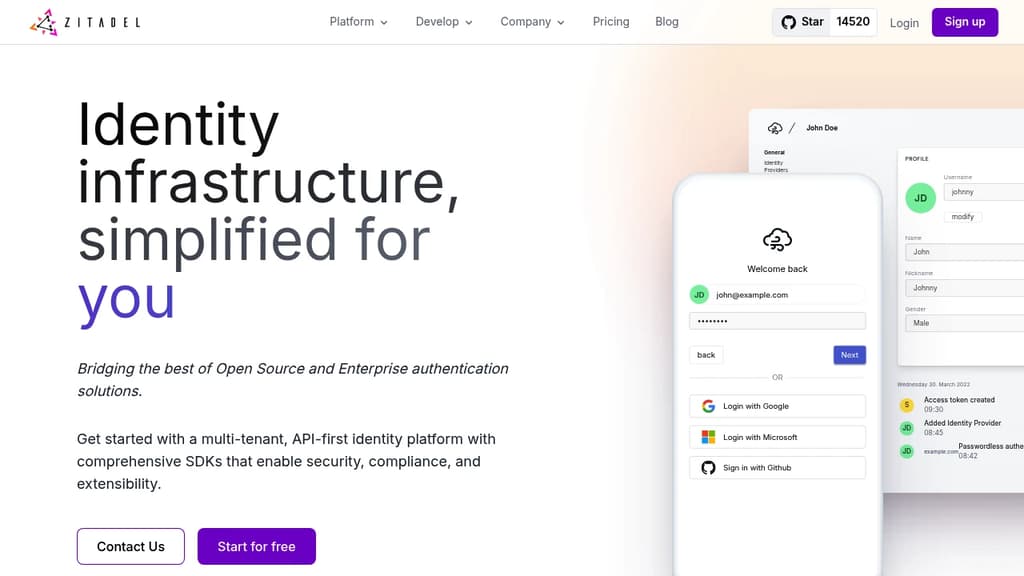
Task: Go to the Blog page
Action: pyautogui.click(x=667, y=22)
